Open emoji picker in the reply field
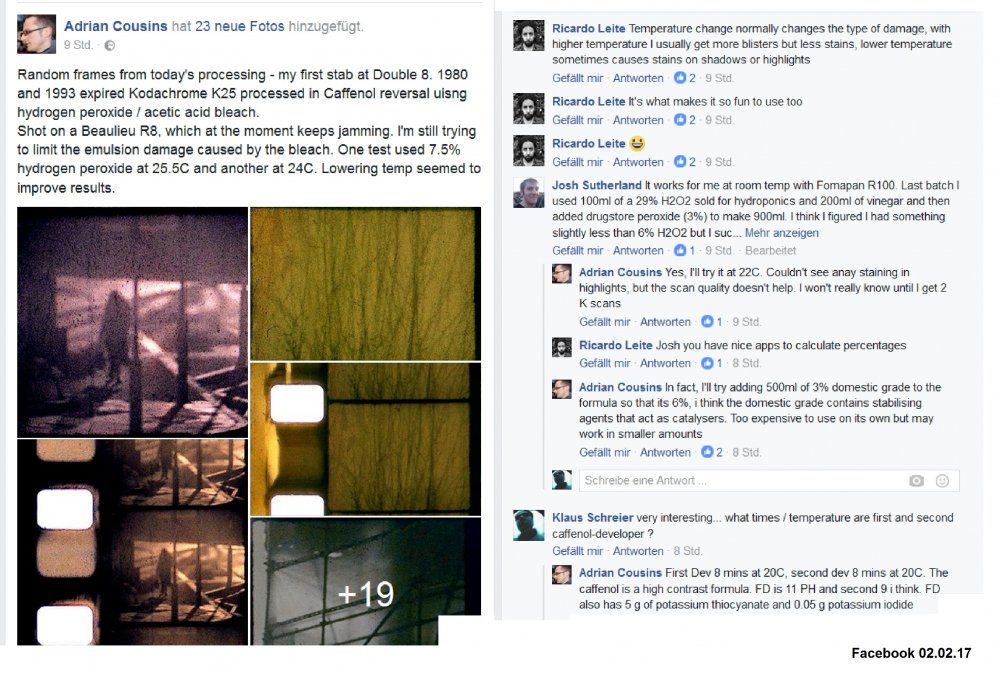The image size is (1000, 673). pyautogui.click(x=942, y=480)
